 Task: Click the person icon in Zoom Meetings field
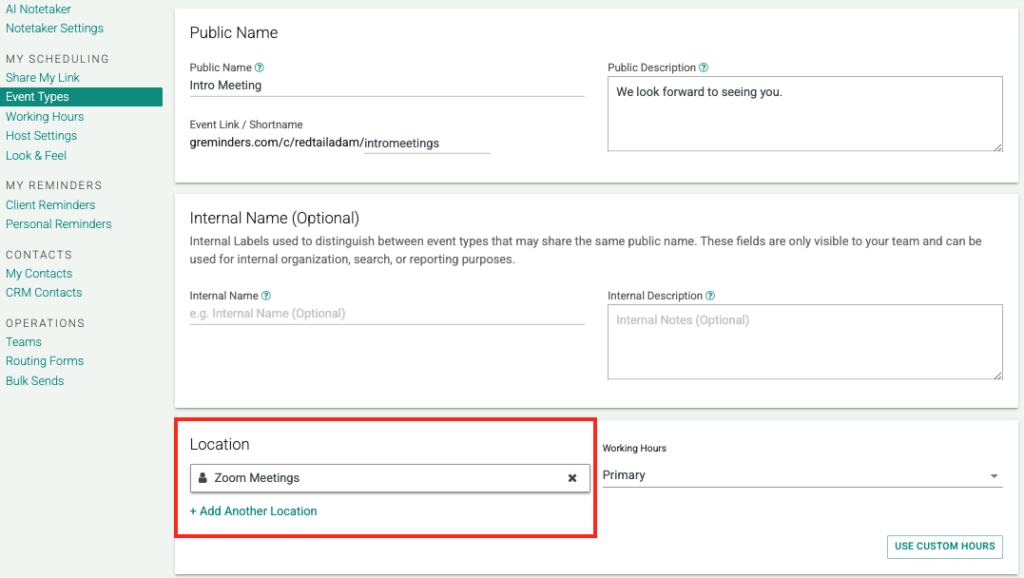point(203,478)
